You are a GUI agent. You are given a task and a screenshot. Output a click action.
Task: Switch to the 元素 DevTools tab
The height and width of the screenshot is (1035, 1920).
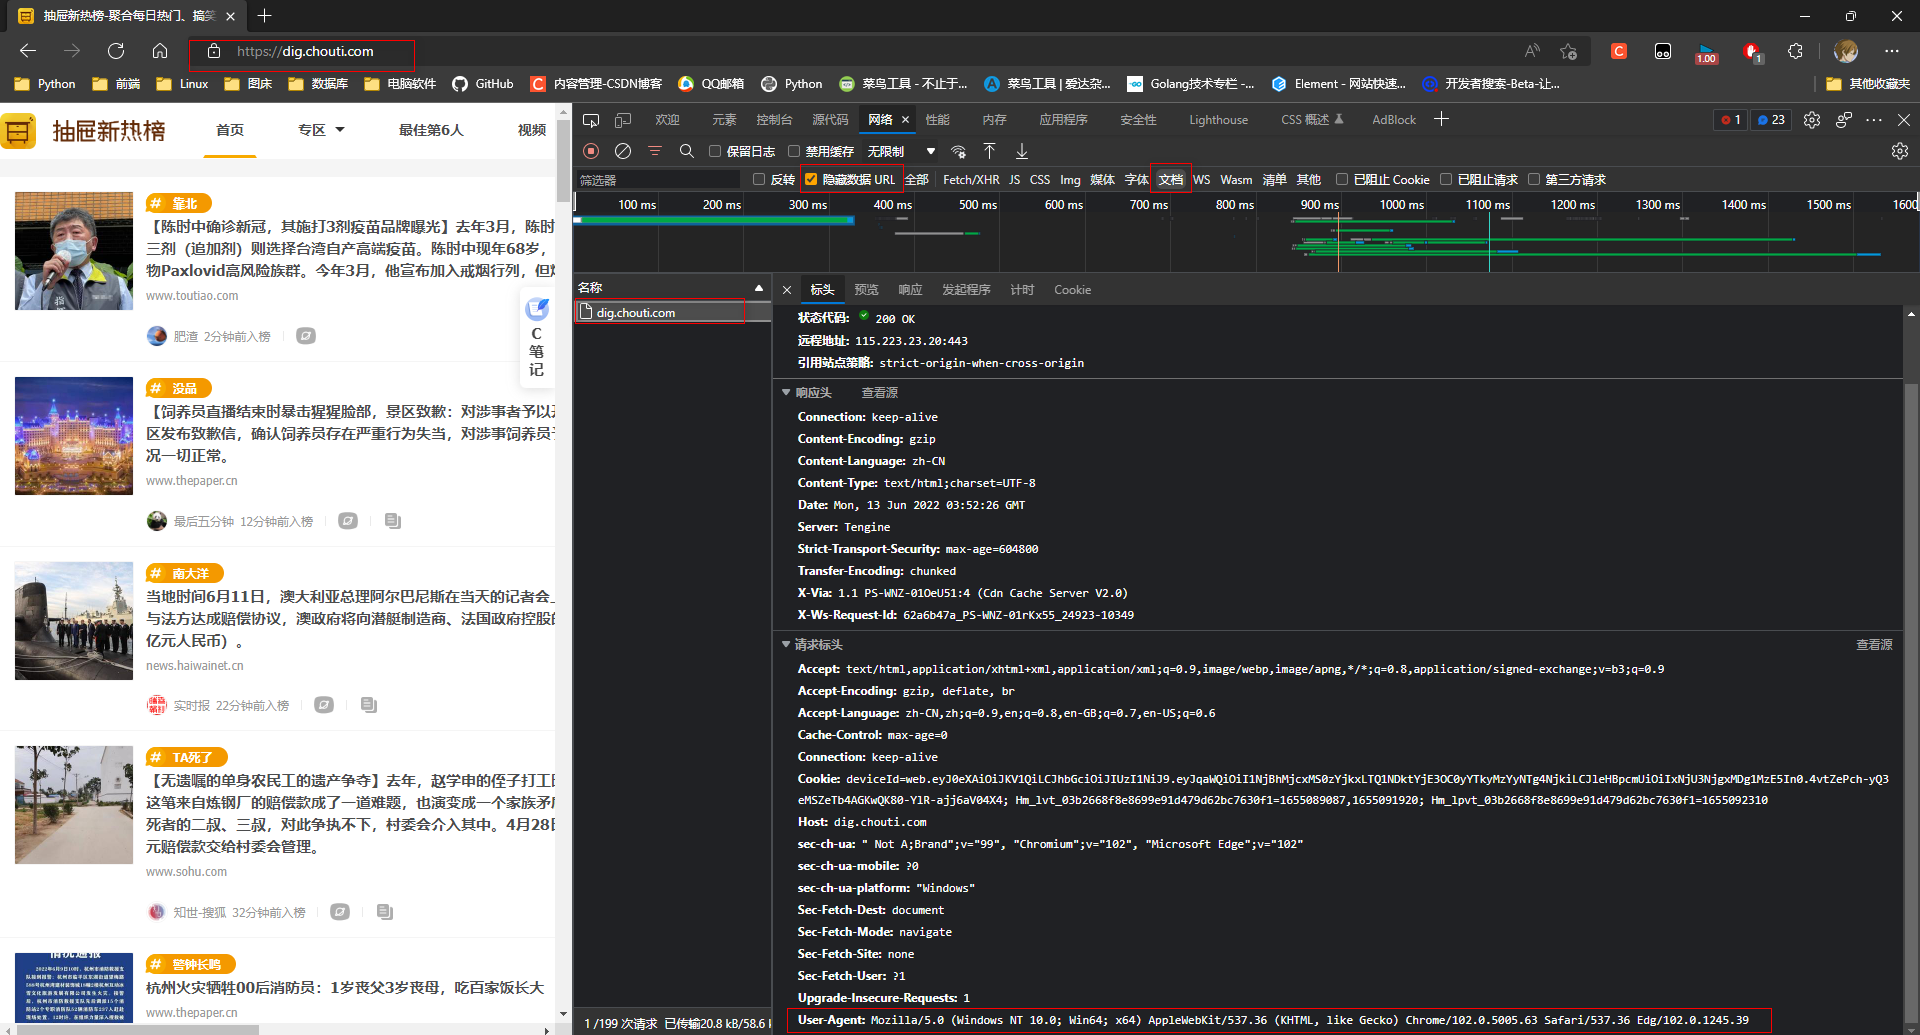[x=724, y=120]
